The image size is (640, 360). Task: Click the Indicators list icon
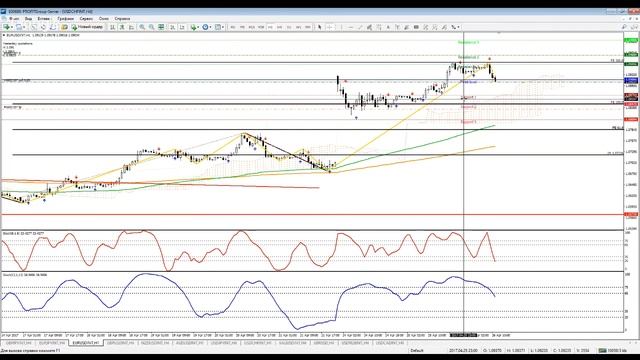click(193, 27)
